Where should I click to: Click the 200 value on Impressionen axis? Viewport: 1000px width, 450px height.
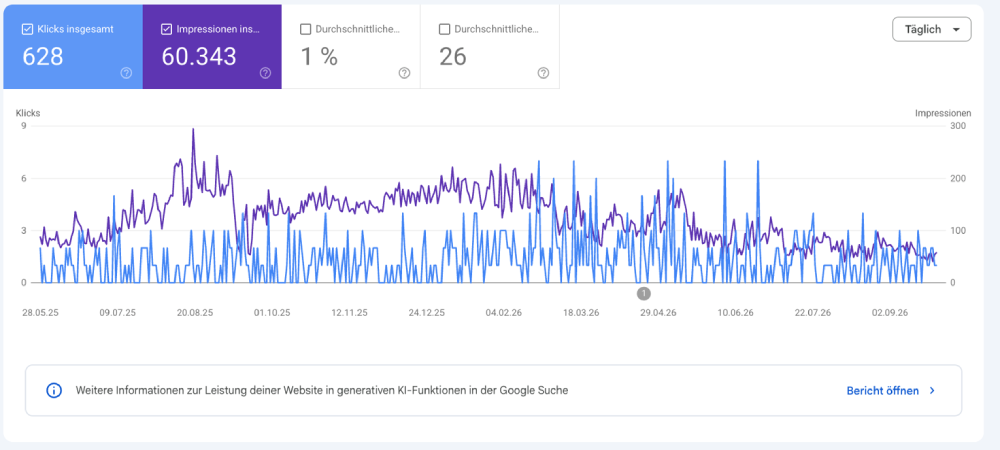click(x=959, y=178)
